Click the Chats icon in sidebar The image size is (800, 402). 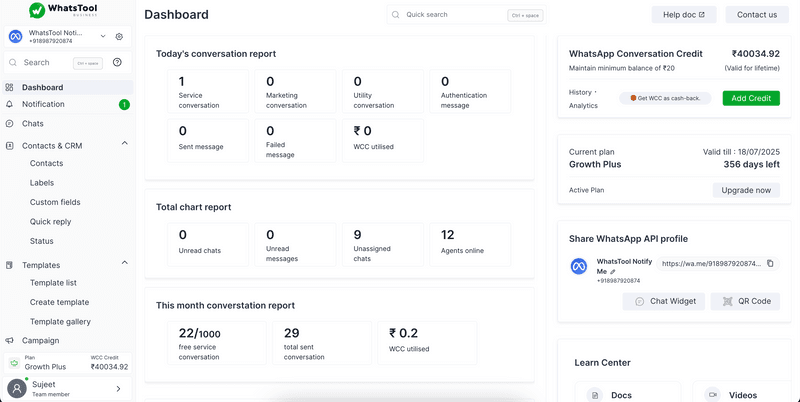(x=10, y=124)
